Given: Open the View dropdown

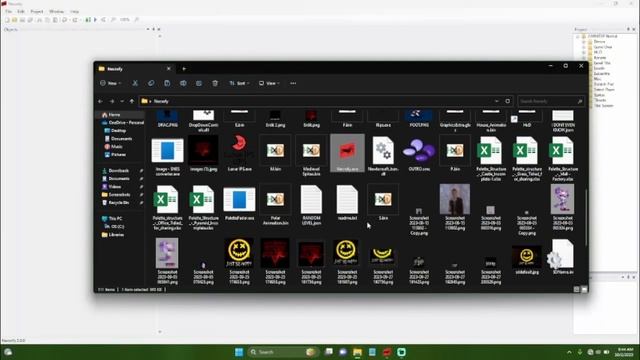Looking at the screenshot, I should (x=269, y=83).
